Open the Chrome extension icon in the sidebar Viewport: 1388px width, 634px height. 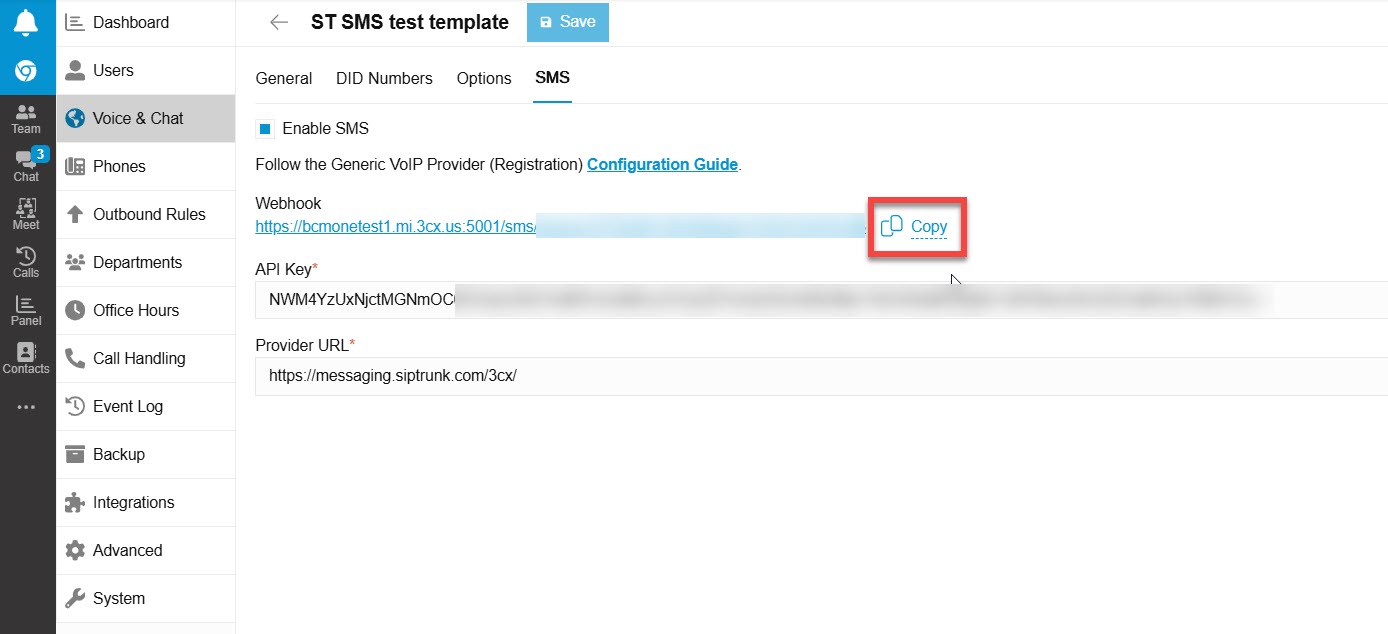point(26,71)
